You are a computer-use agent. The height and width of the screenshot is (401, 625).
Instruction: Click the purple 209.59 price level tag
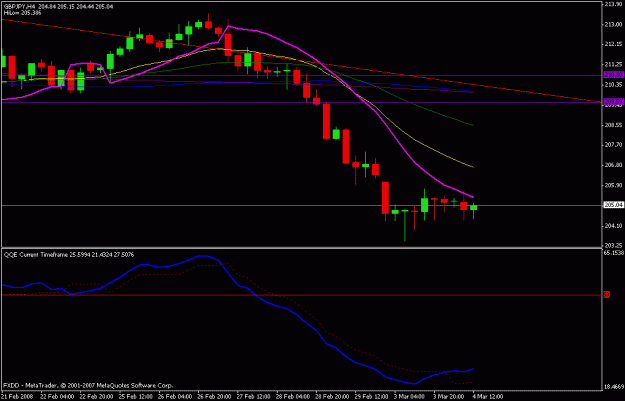[x=613, y=102]
